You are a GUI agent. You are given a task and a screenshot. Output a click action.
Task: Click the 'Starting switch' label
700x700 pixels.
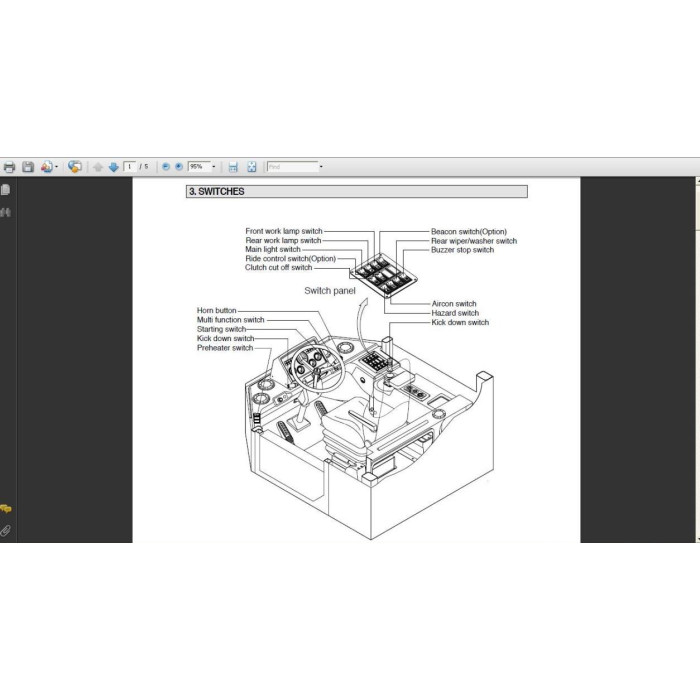pos(221,329)
